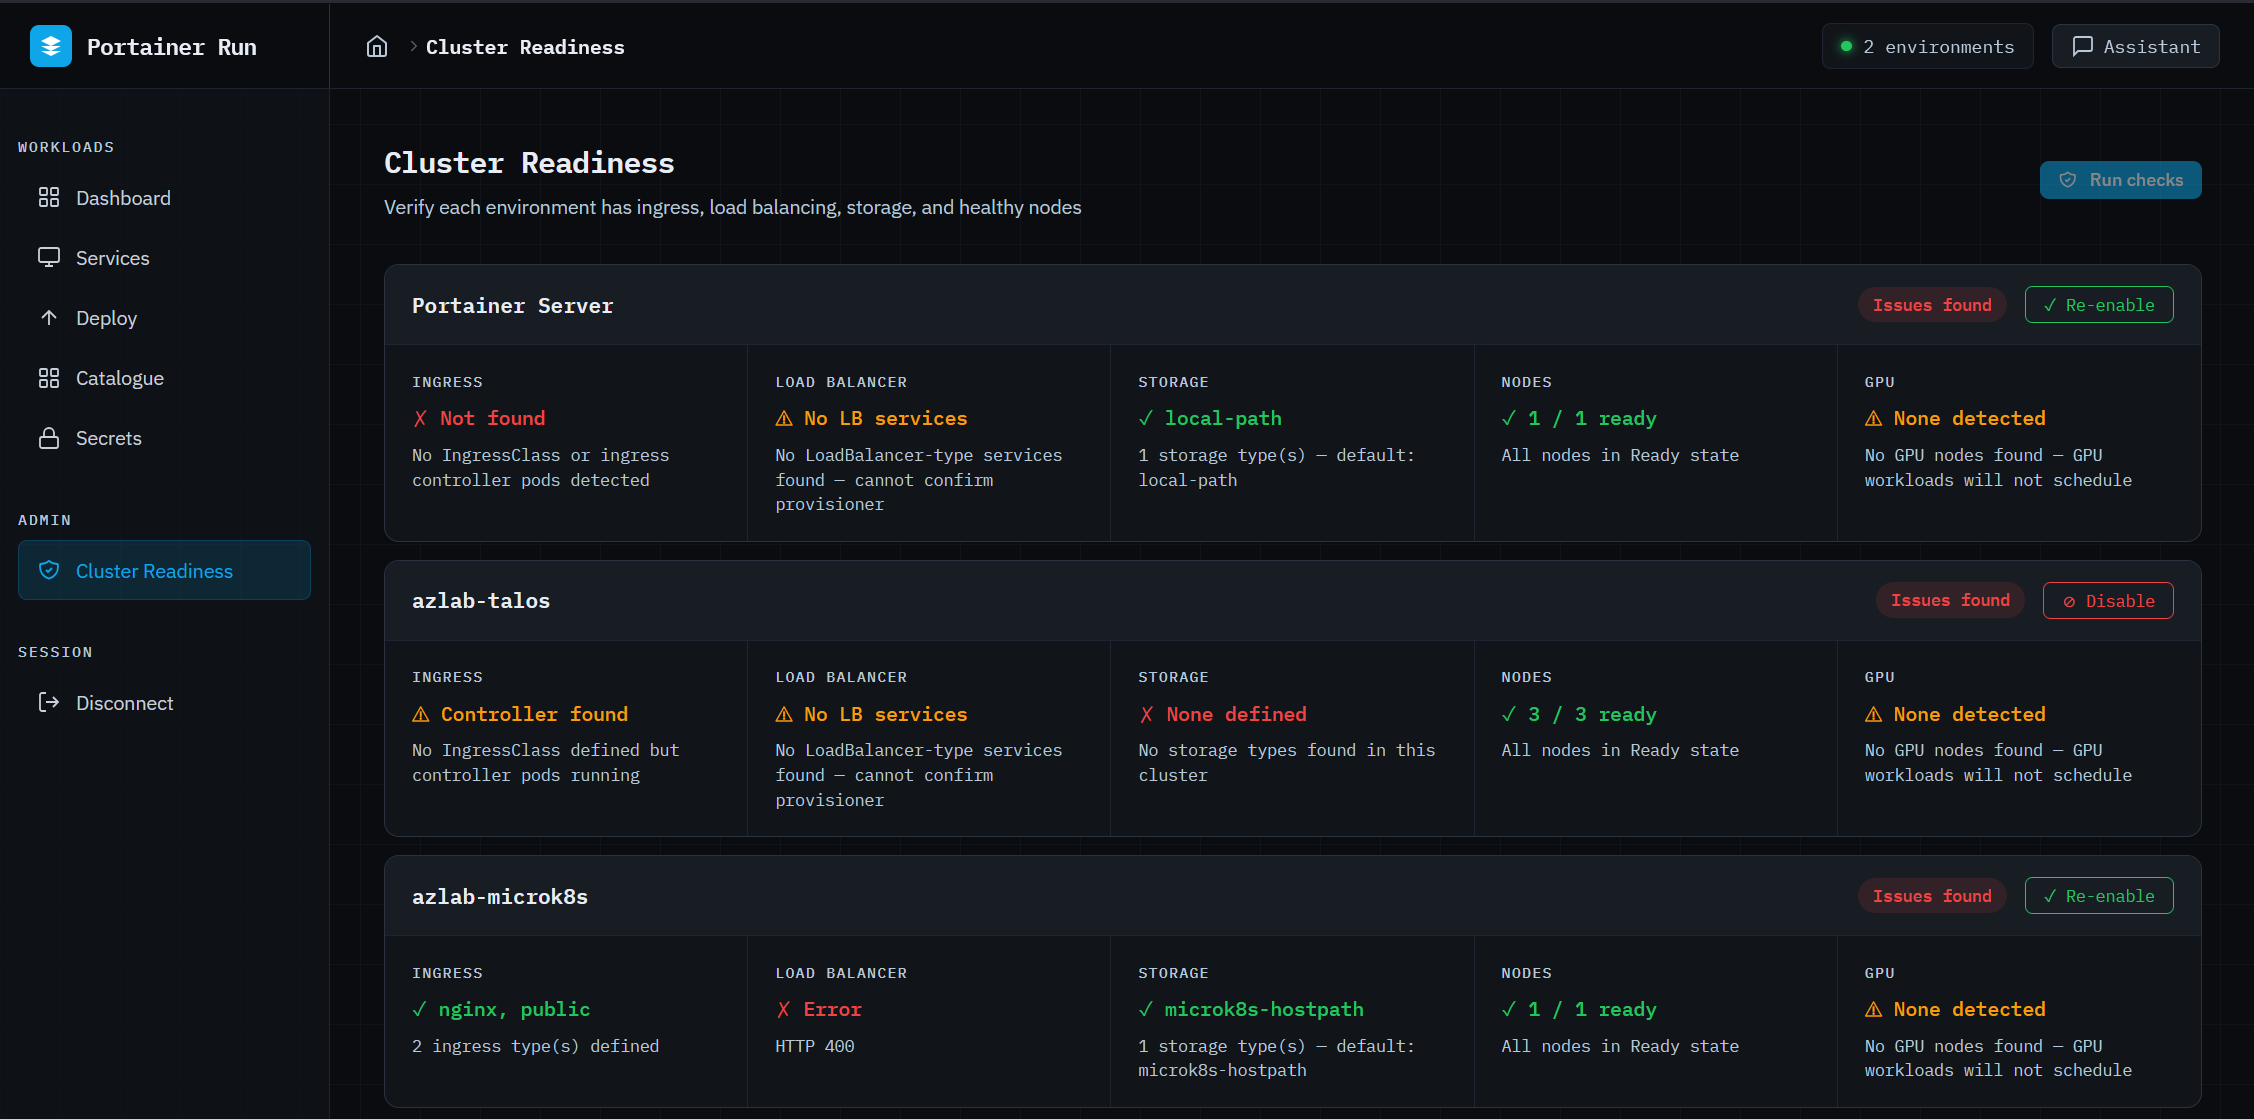
Task: Click the home icon in breadcrumb
Action: click(377, 47)
